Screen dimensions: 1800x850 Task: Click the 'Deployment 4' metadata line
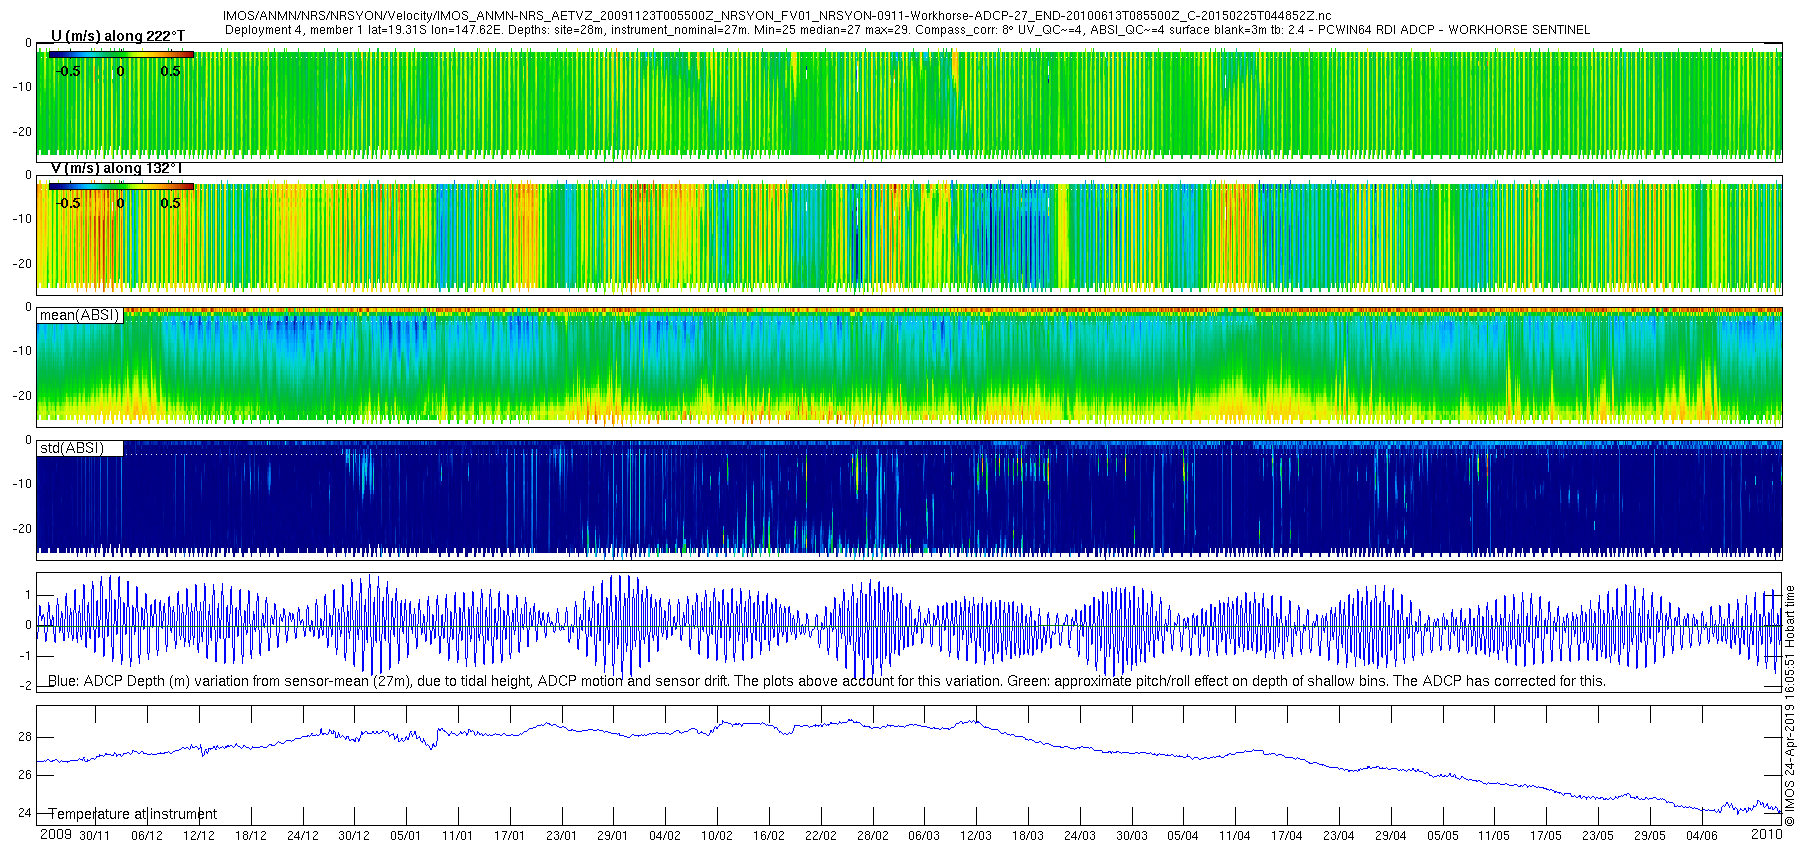906,30
